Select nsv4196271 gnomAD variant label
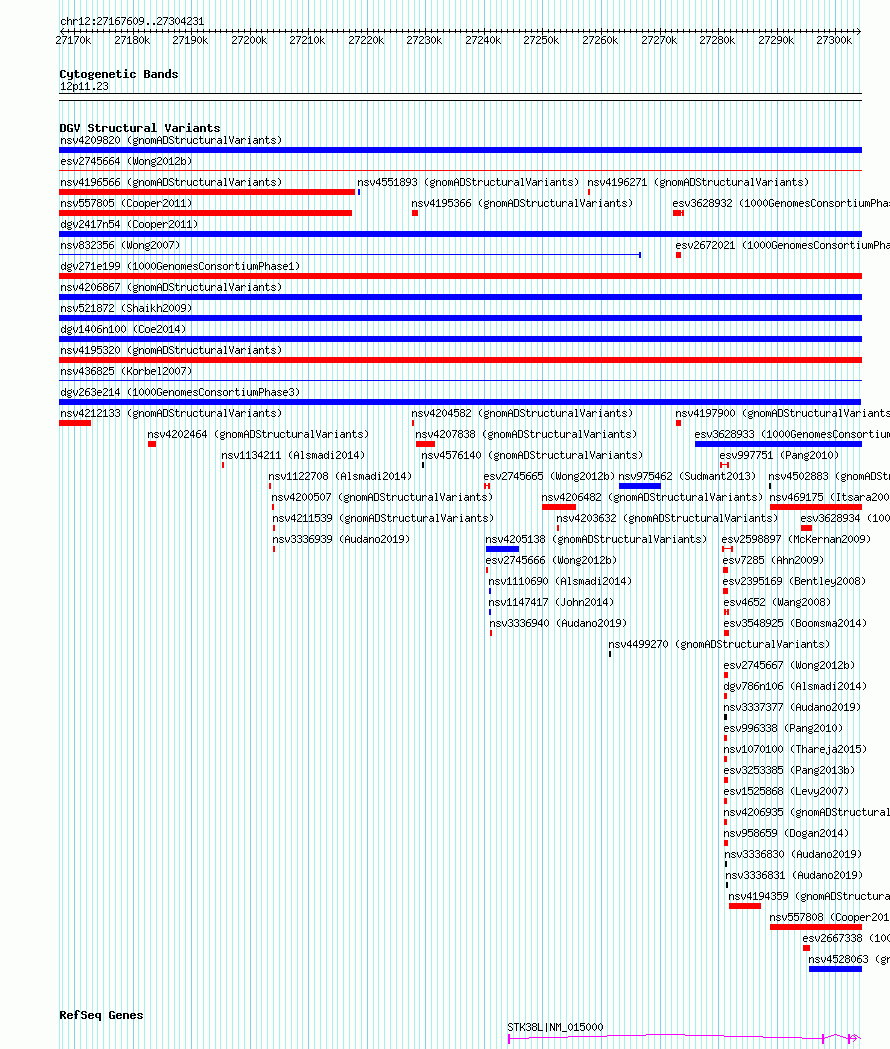The image size is (890, 1049). 698,182
